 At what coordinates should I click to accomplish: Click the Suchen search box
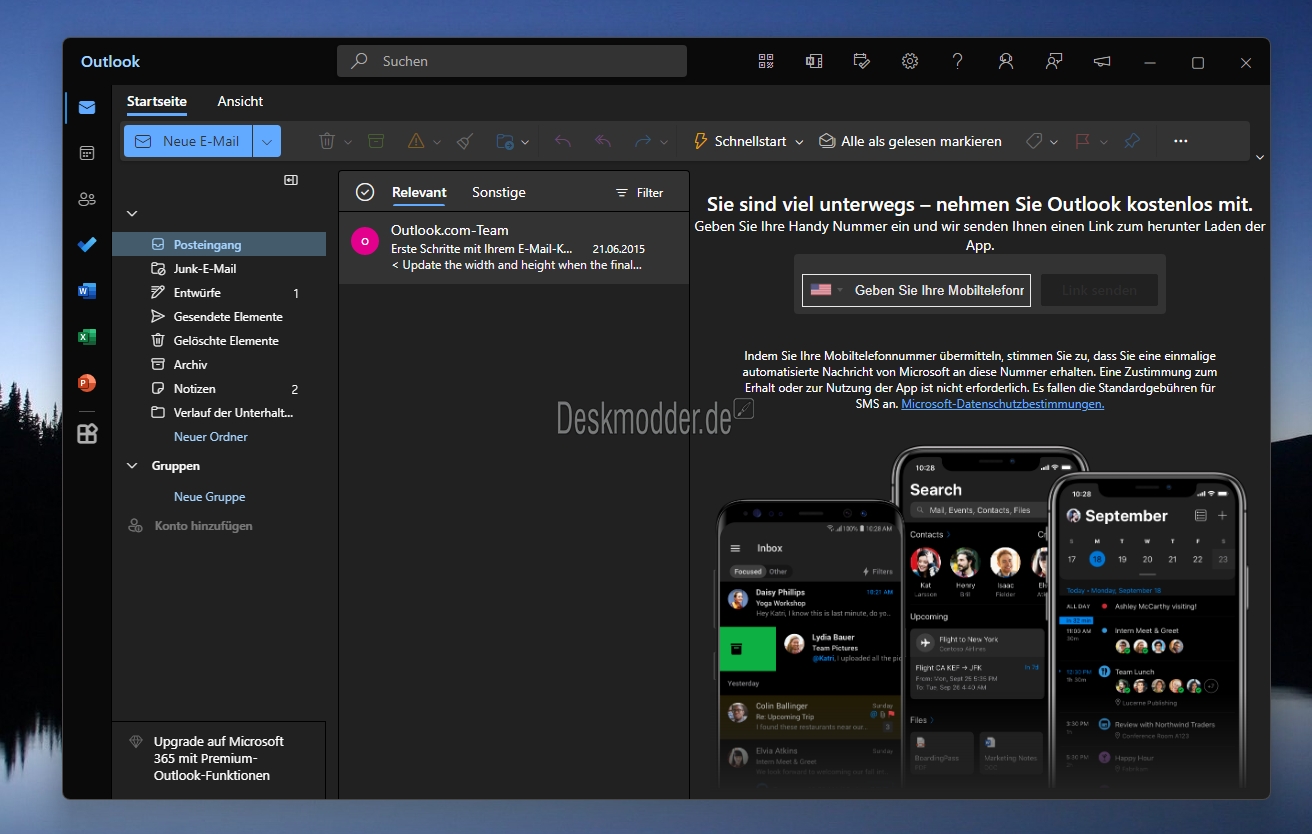[x=512, y=61]
